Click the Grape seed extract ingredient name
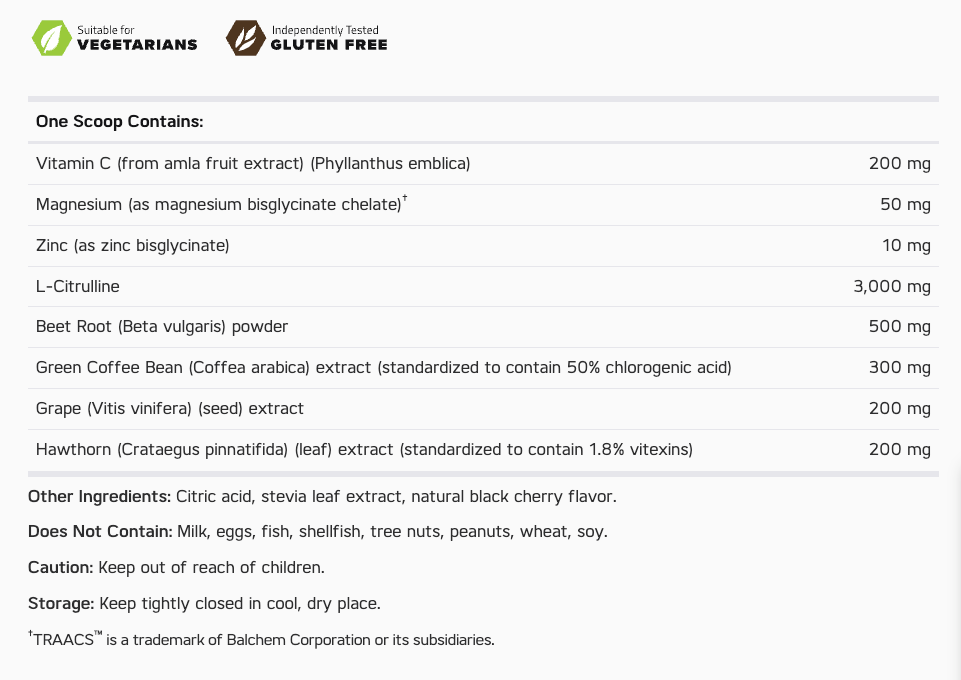 click(169, 409)
